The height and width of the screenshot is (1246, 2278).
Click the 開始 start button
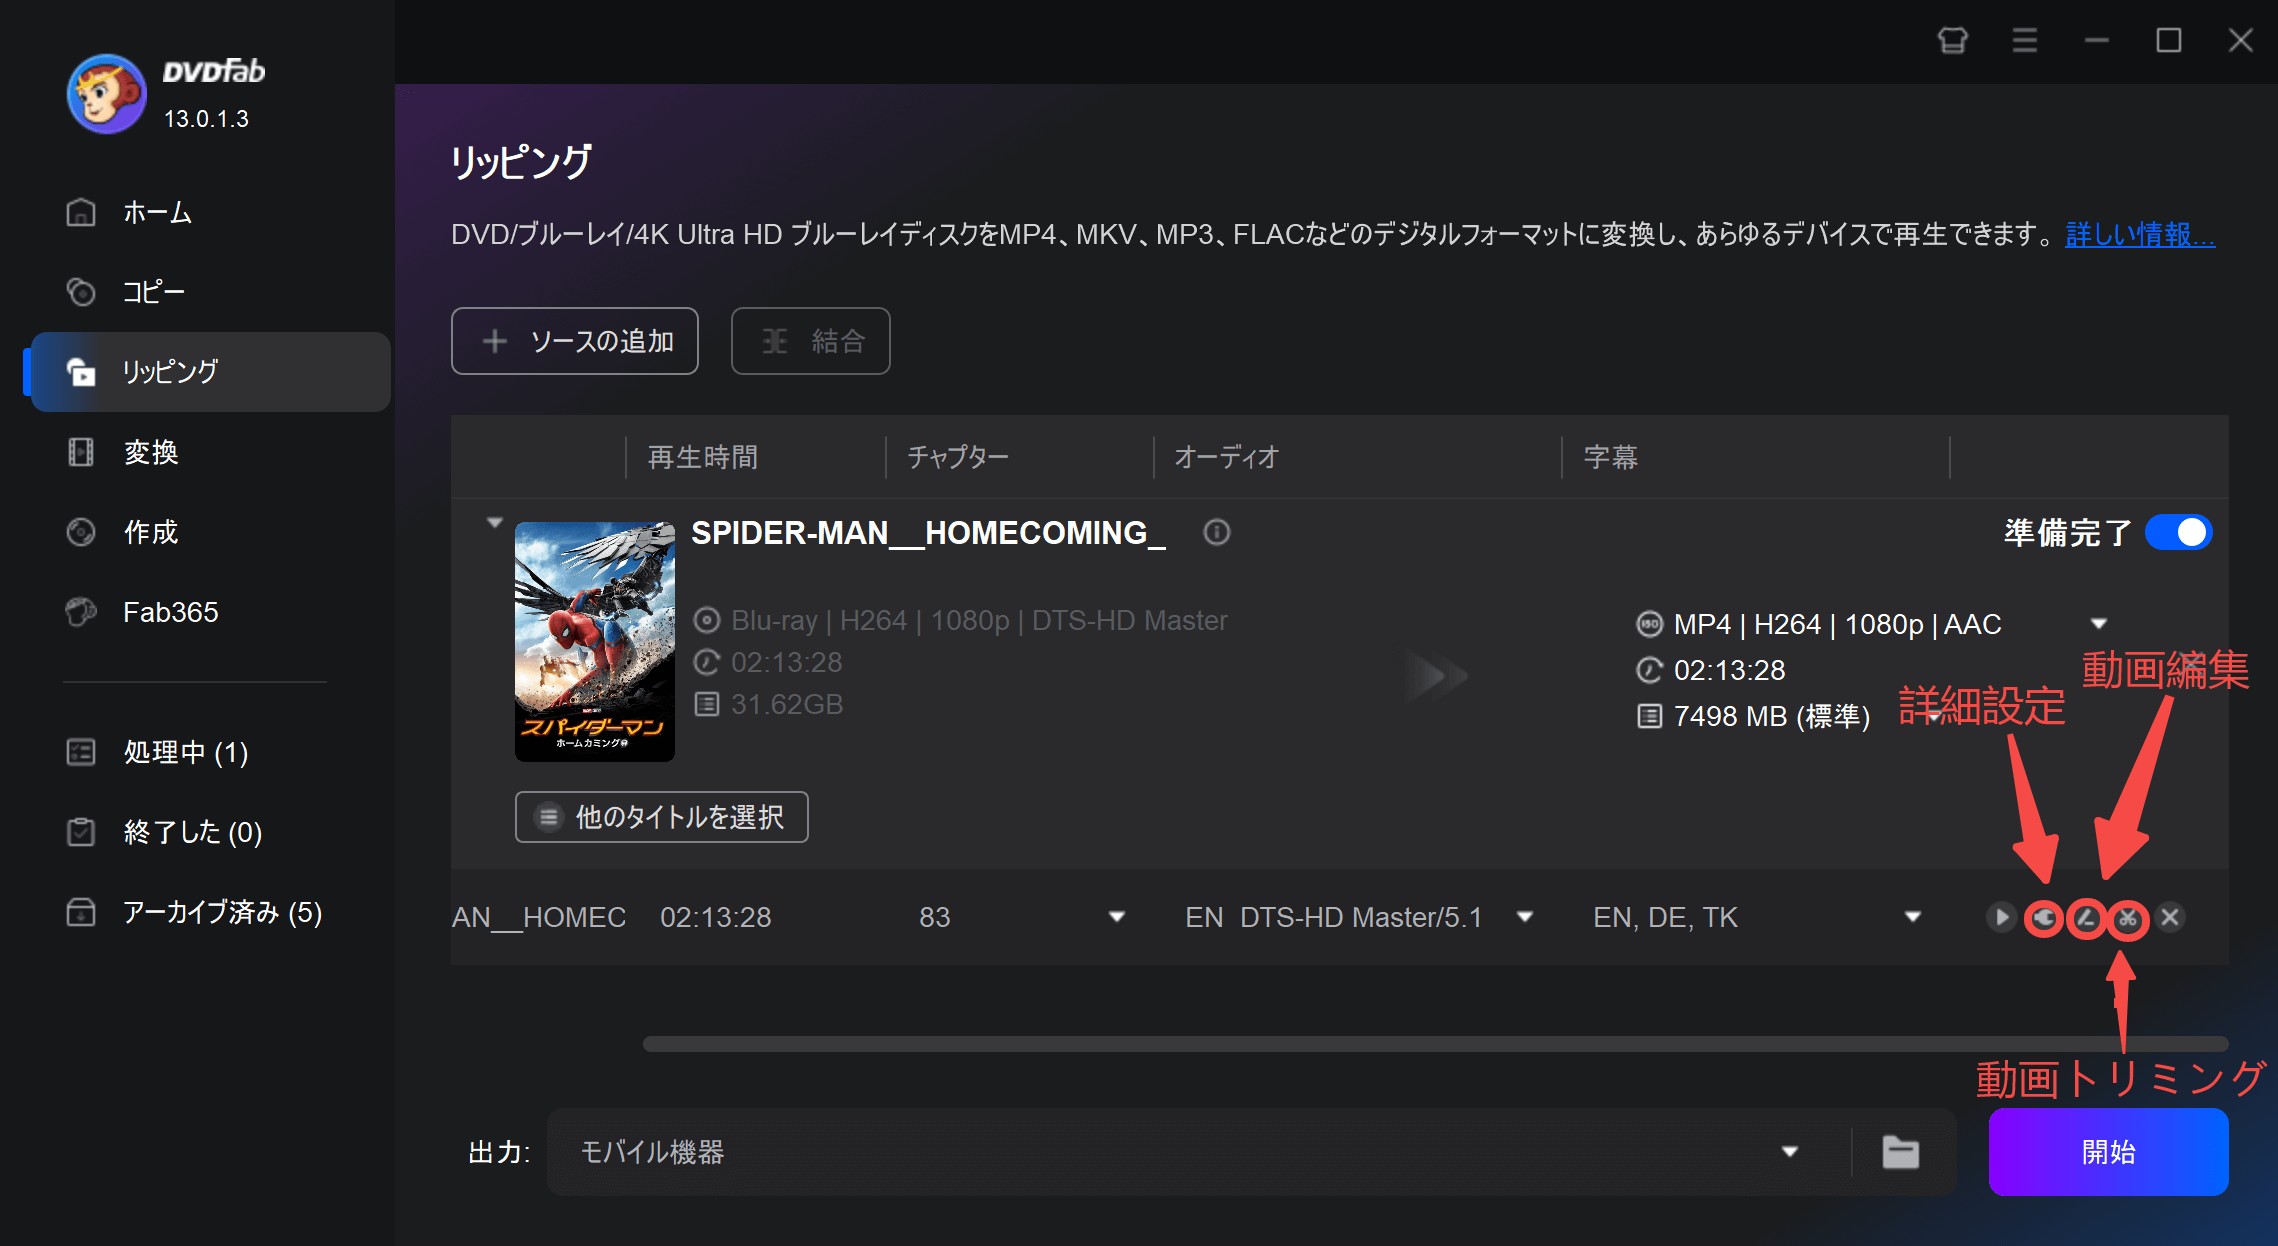click(x=2108, y=1152)
